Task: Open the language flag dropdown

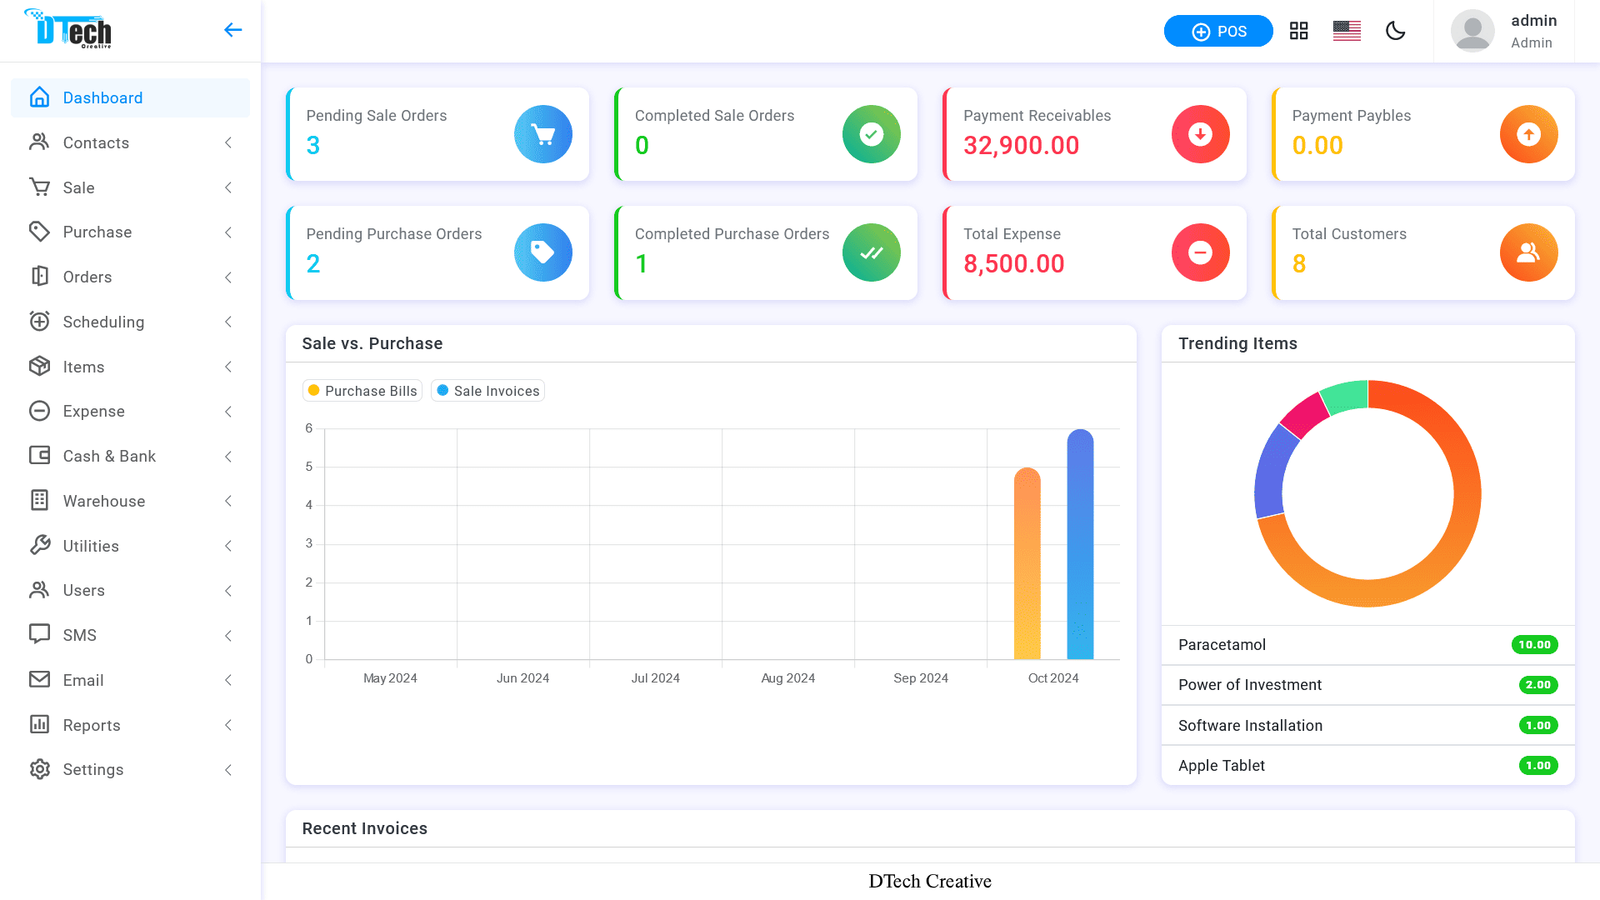Action: coord(1346,31)
